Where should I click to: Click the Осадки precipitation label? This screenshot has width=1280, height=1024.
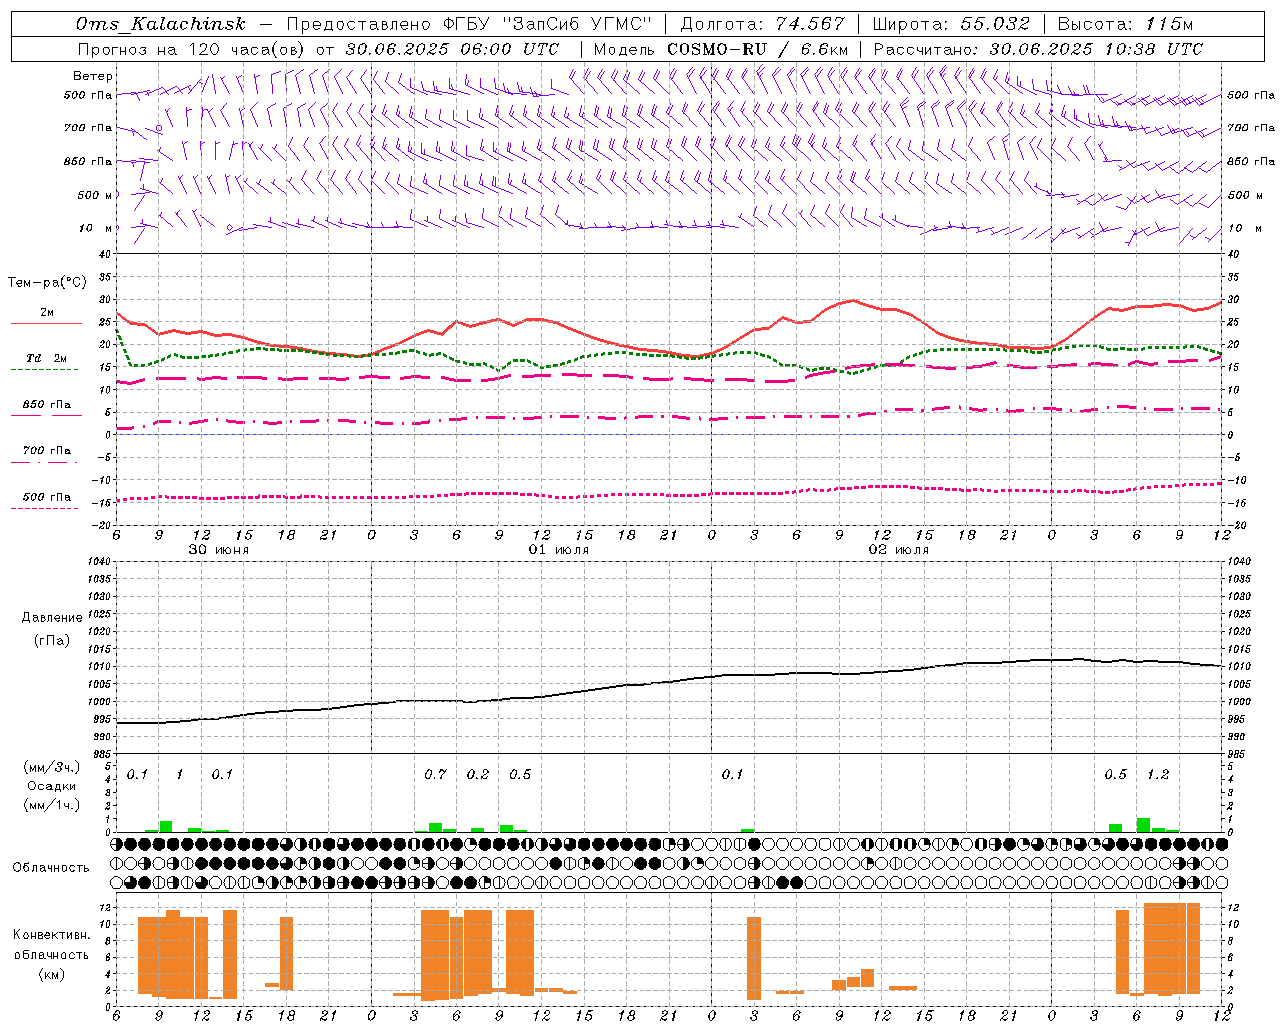click(51, 786)
